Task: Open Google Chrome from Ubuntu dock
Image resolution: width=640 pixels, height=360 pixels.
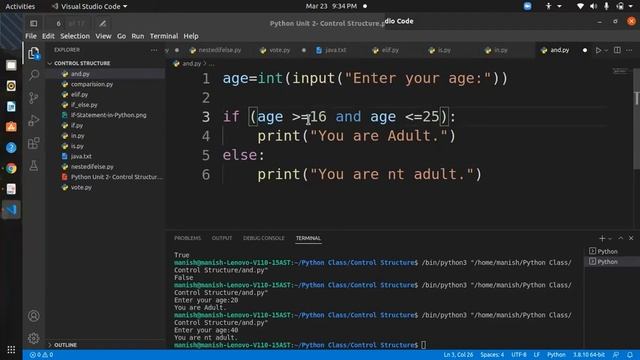Action: pos(11,168)
